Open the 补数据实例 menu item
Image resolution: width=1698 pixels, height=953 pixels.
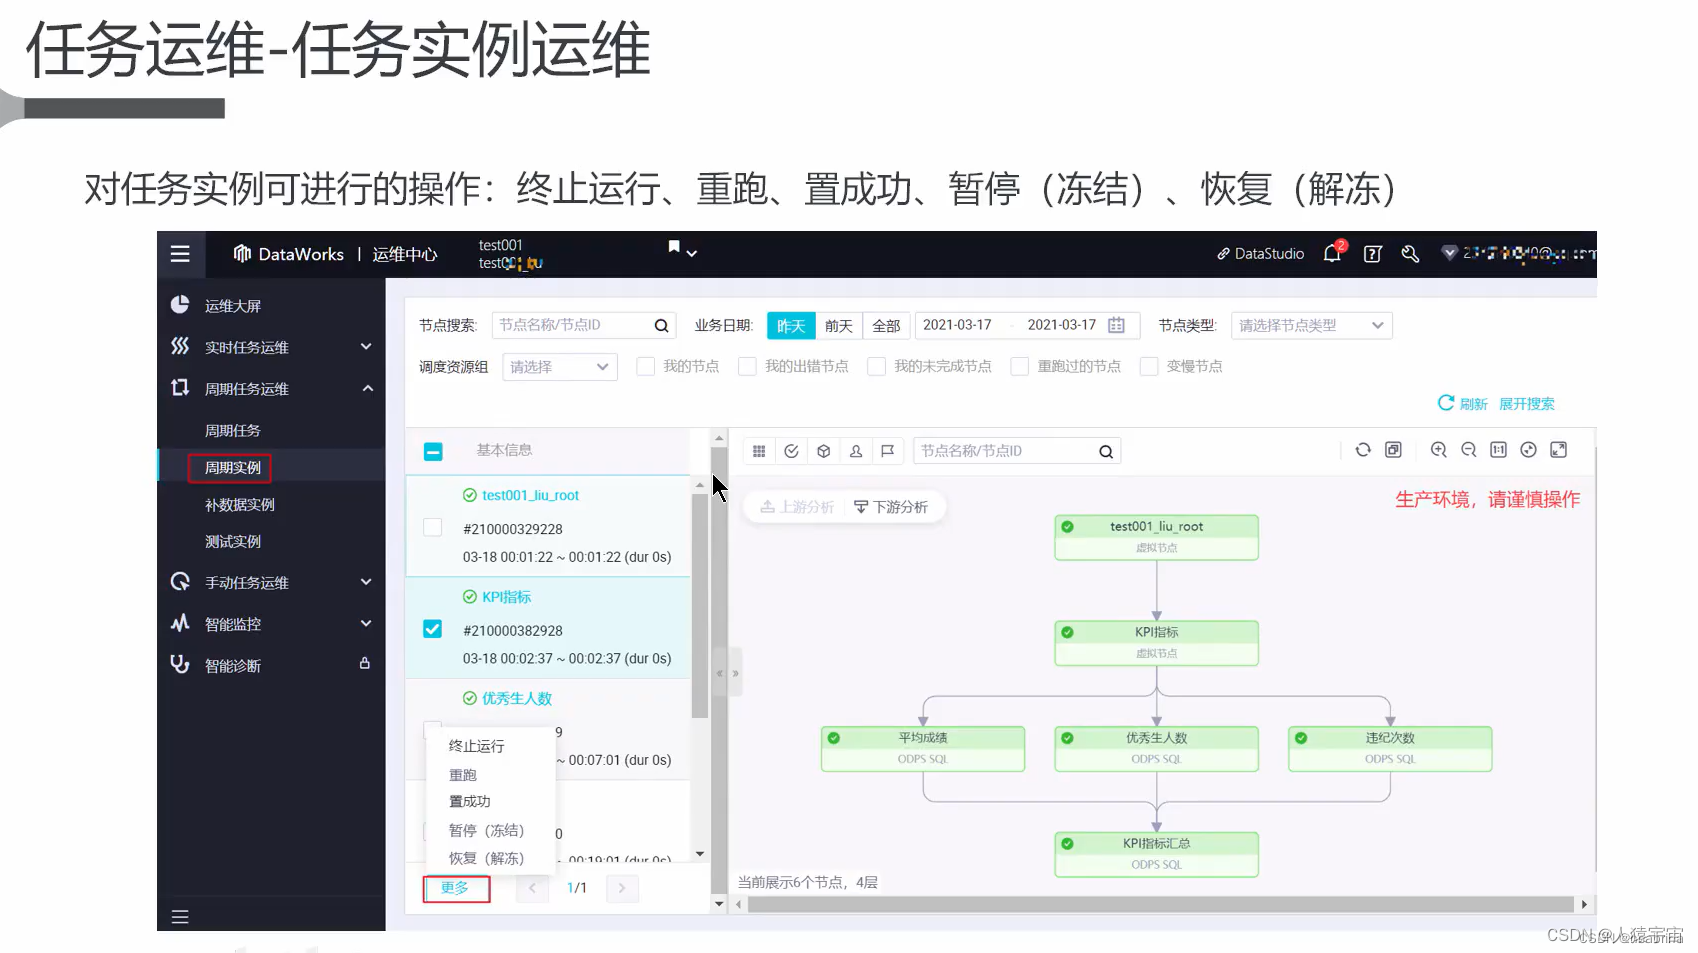[240, 504]
